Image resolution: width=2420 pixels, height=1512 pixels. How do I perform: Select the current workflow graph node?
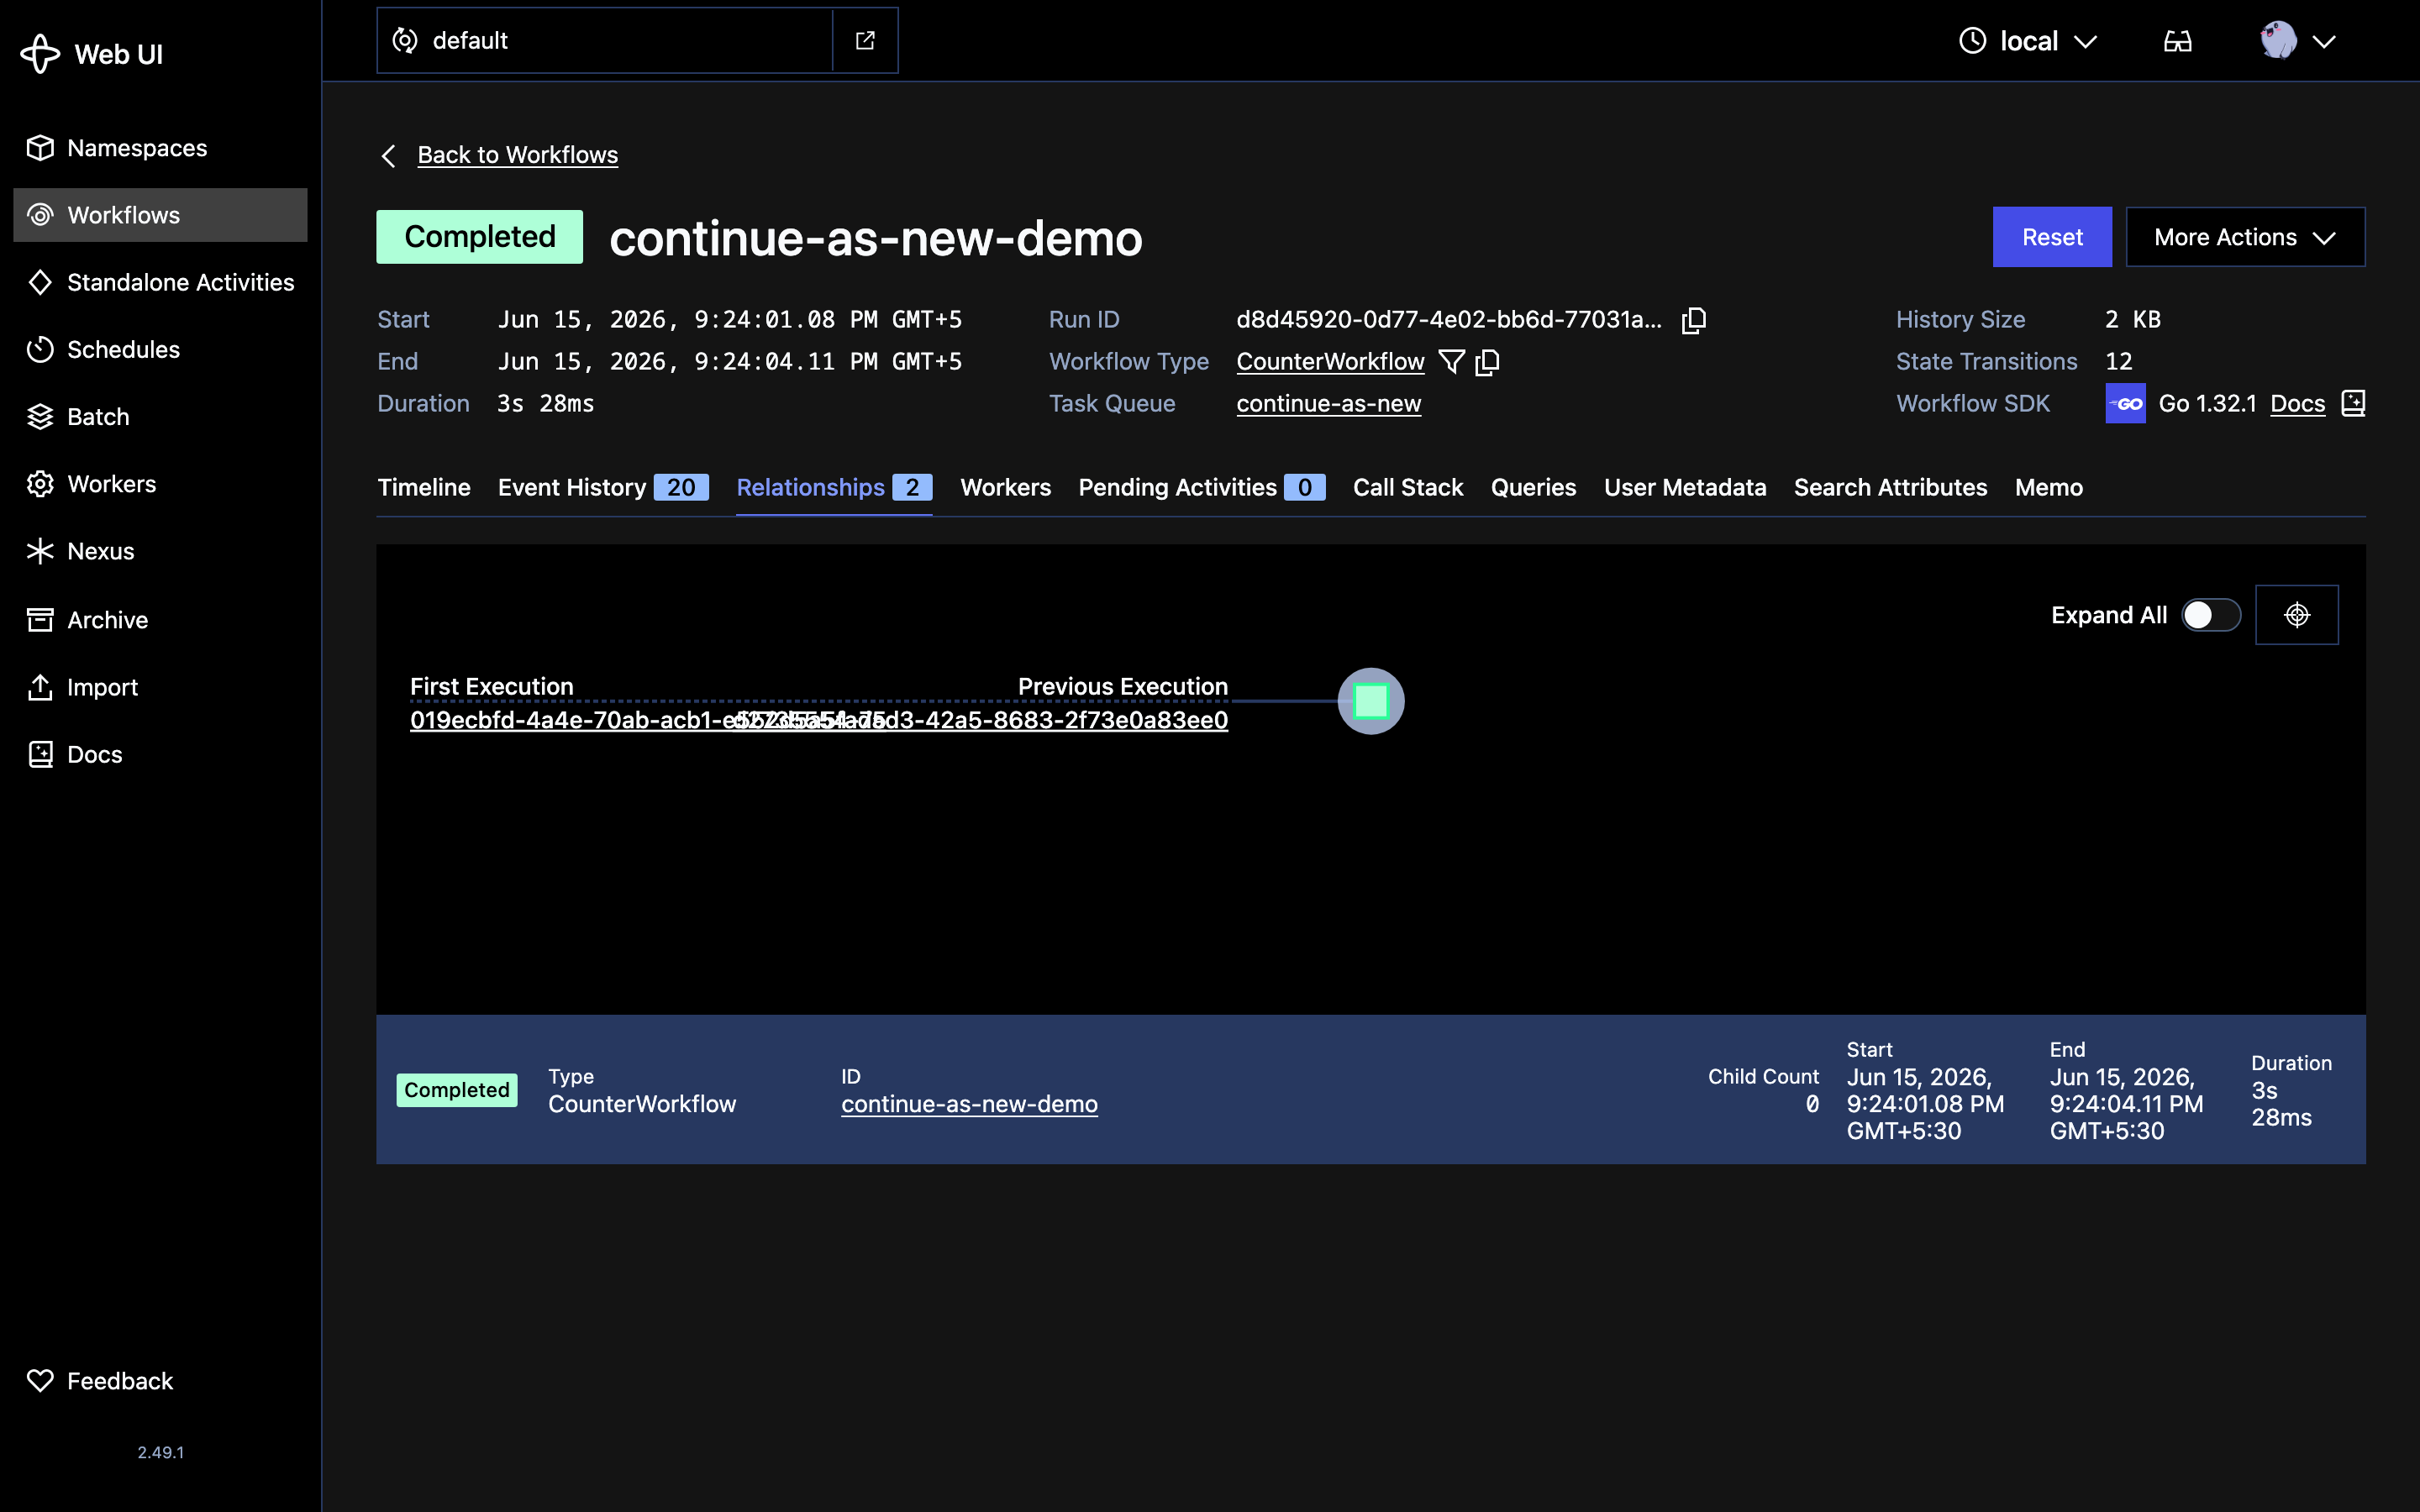click(1371, 701)
